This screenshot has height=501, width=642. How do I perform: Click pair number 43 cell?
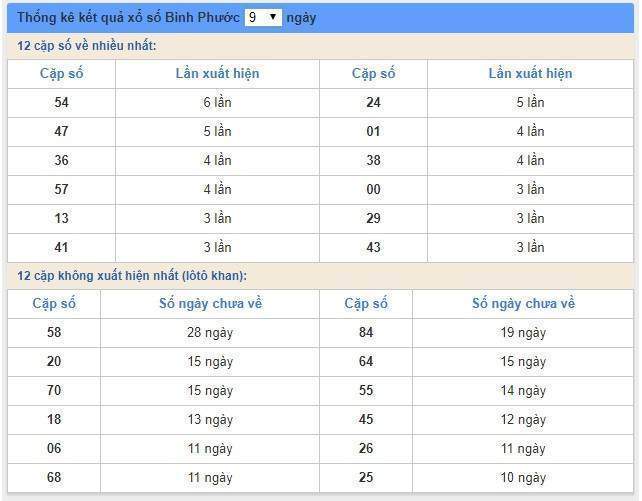(373, 248)
